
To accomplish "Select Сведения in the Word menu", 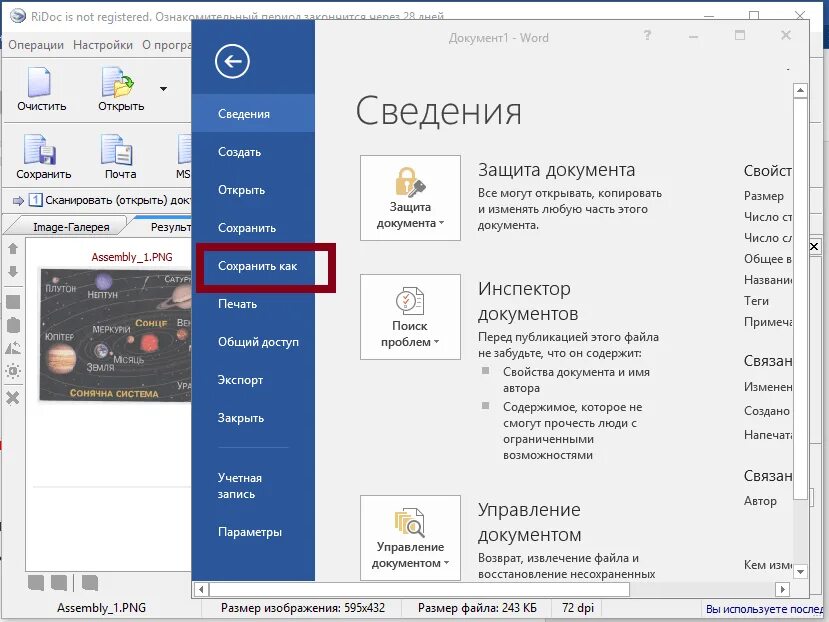I will tap(253, 114).
